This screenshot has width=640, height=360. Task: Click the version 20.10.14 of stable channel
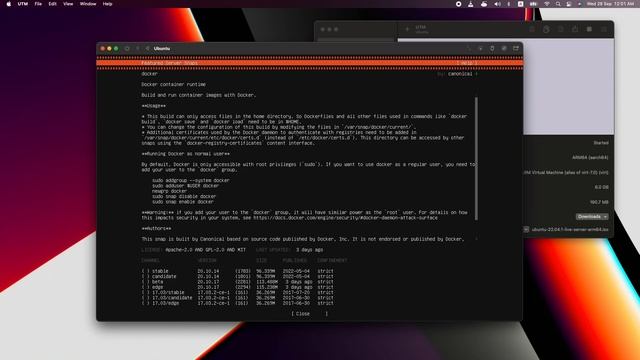click(x=208, y=271)
